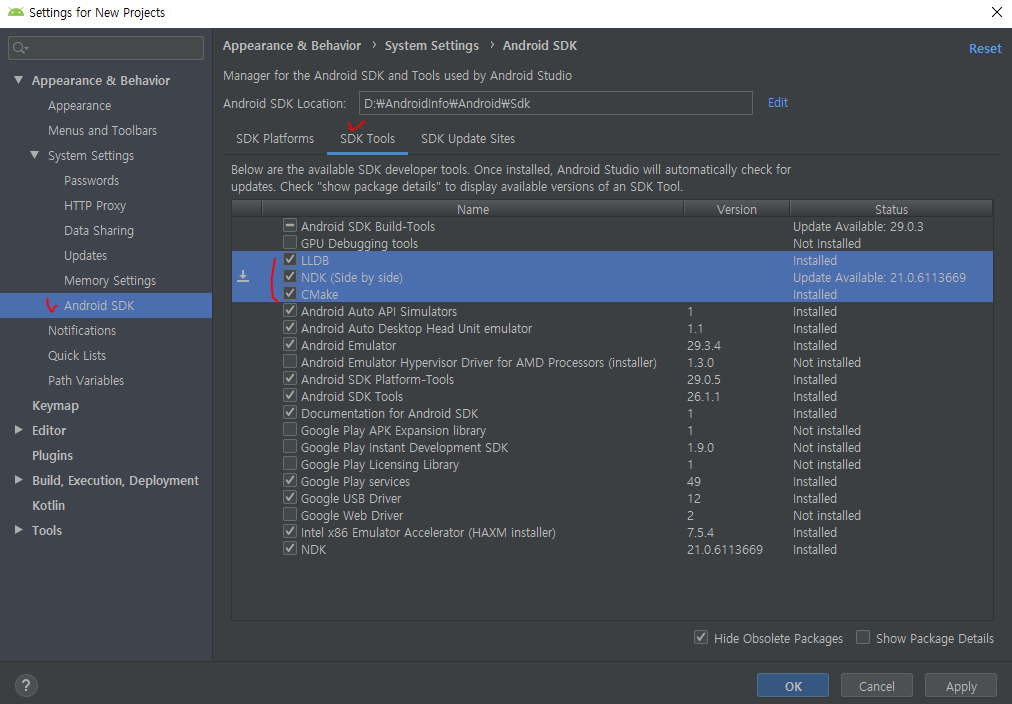
Task: Check the GPU Debugging tools checkbox
Action: click(x=290, y=243)
